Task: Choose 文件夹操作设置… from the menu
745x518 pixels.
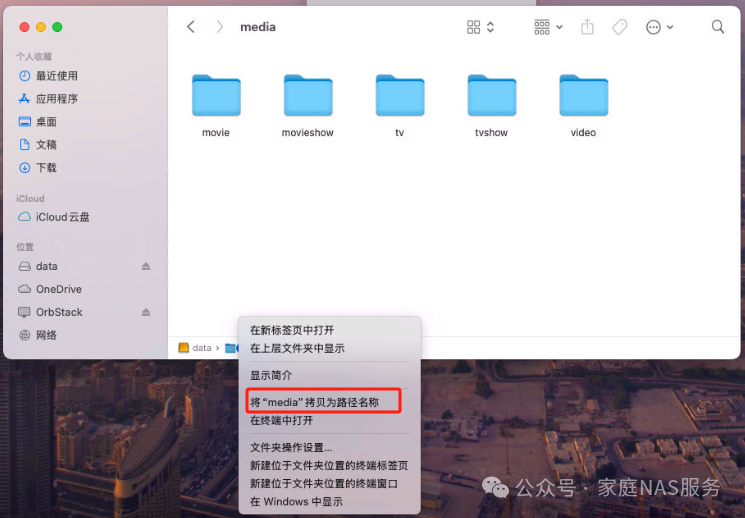Action: [291, 448]
